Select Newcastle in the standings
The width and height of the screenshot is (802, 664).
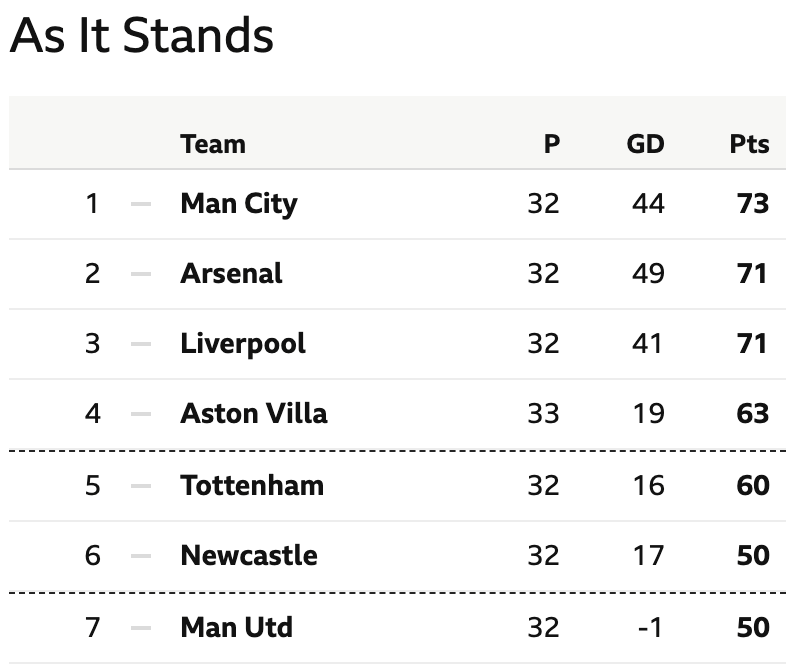(x=249, y=556)
